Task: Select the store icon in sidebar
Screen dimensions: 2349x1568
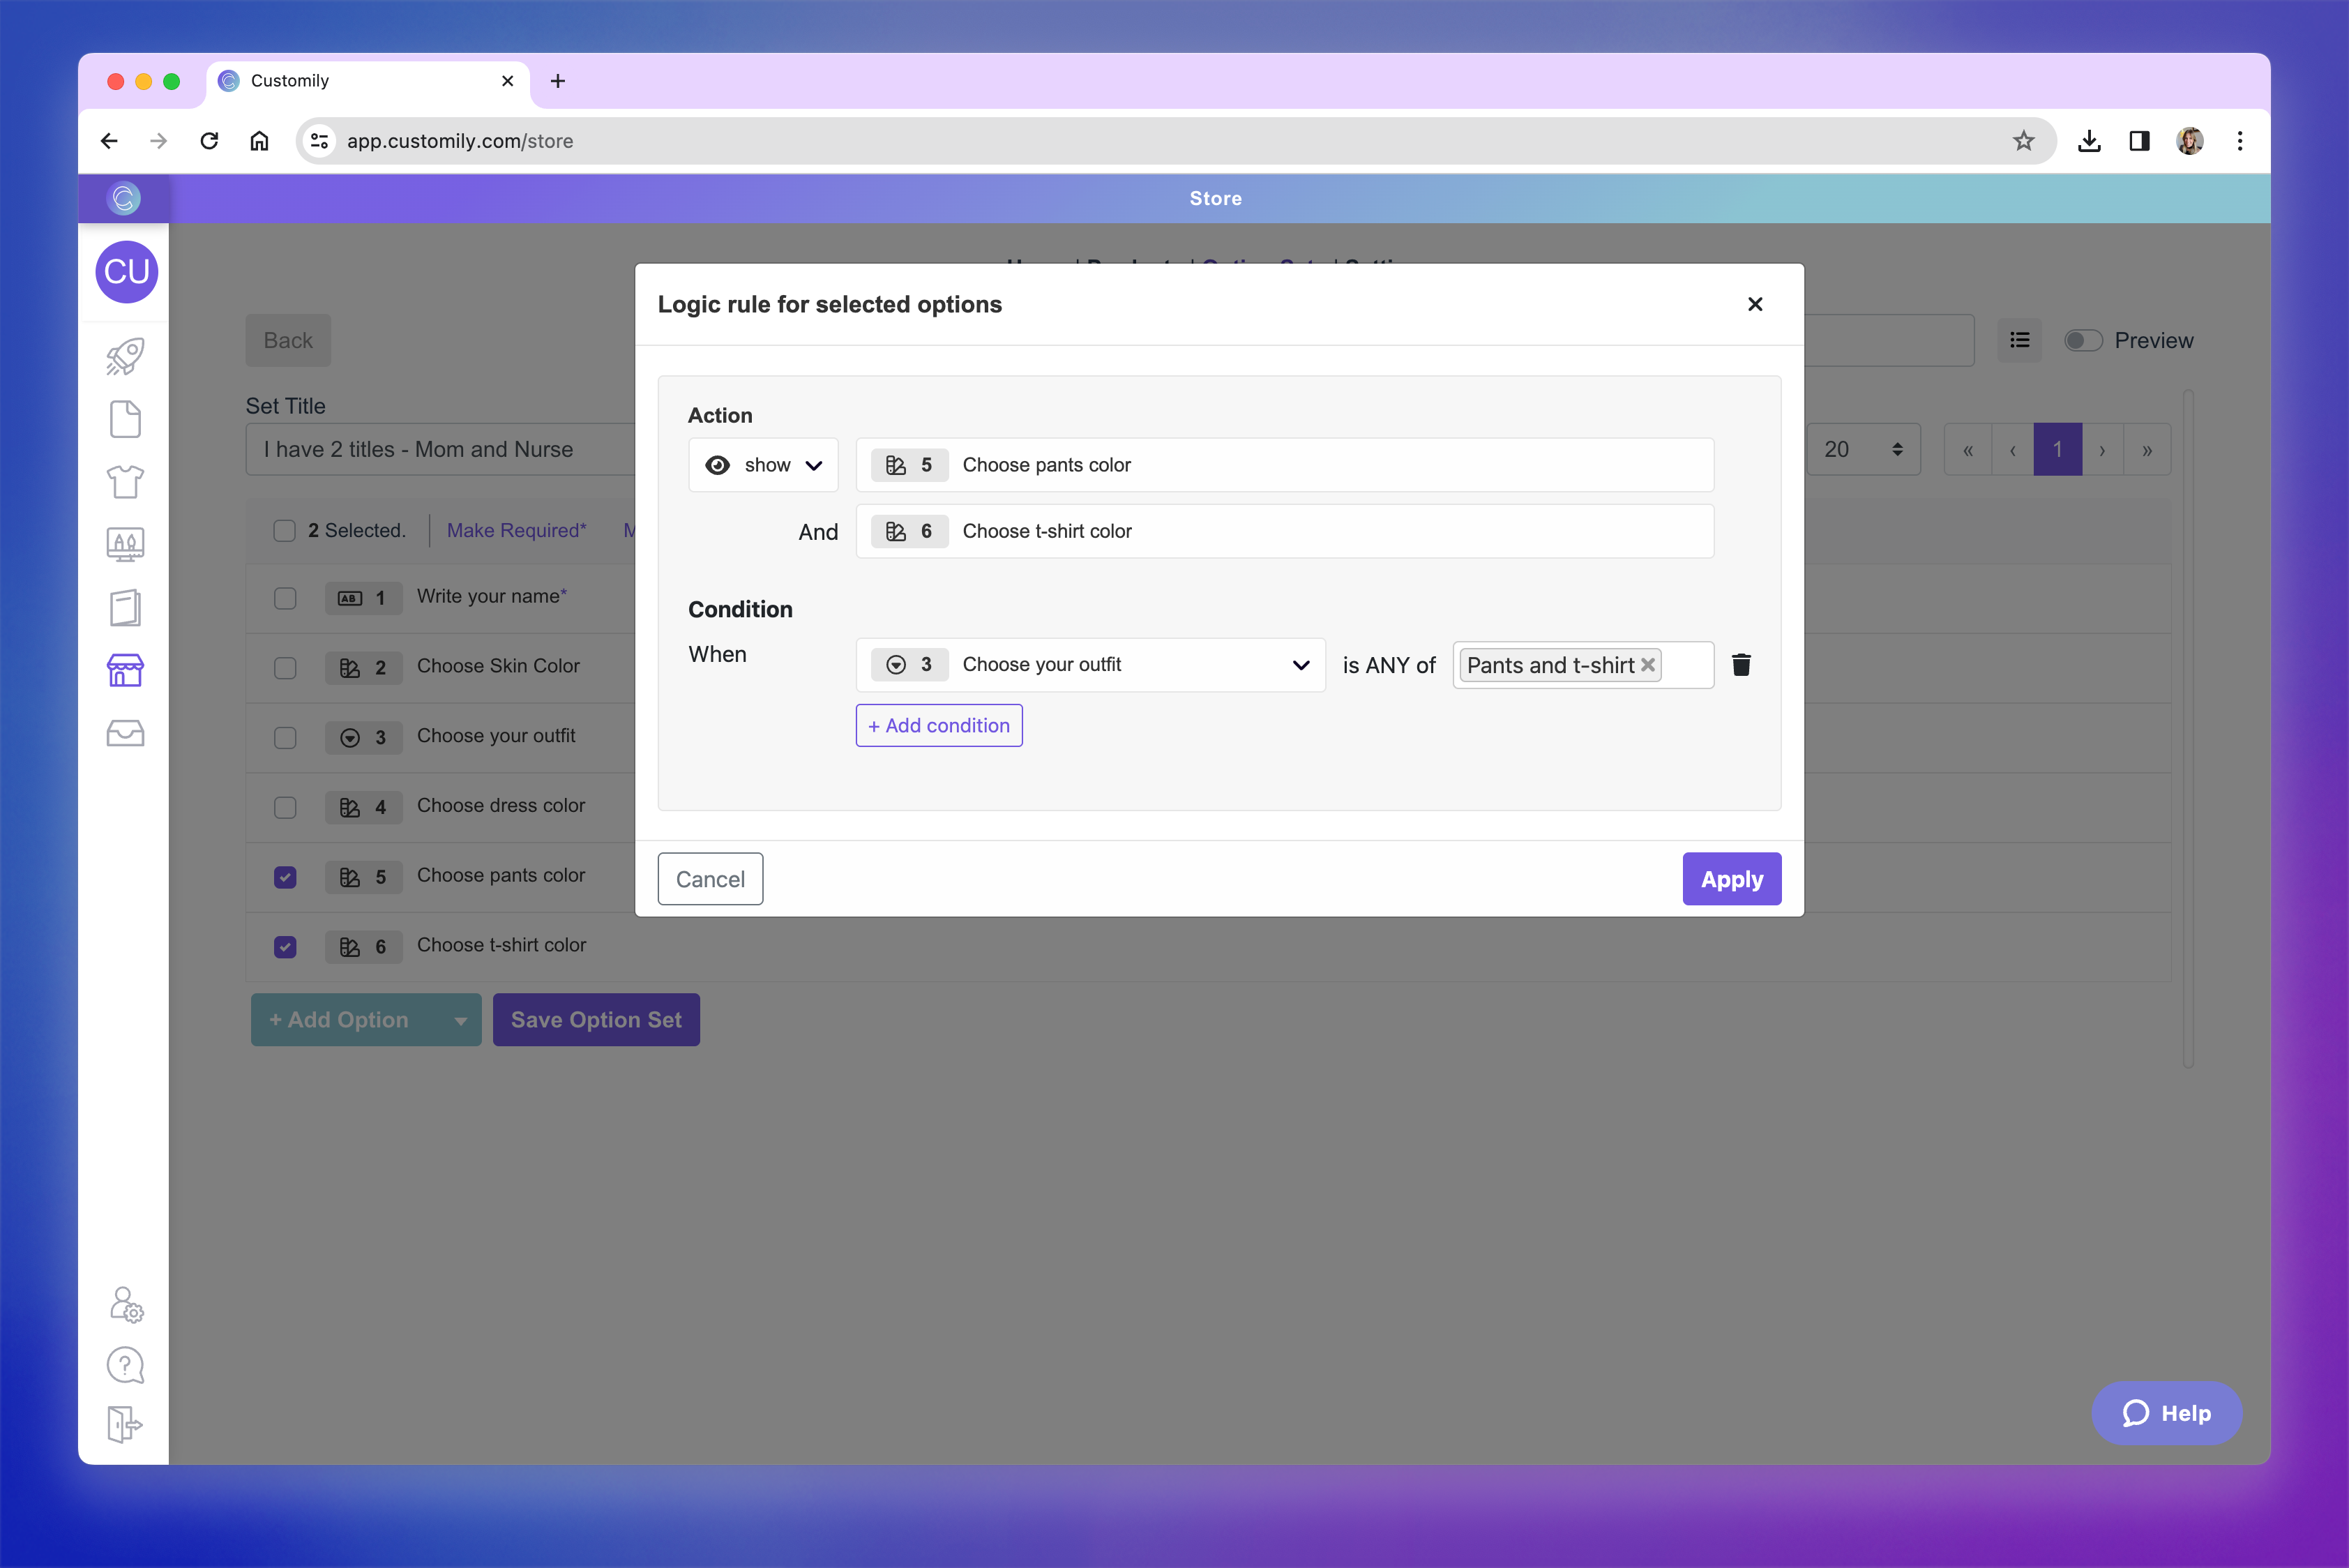Action: pyautogui.click(x=125, y=670)
